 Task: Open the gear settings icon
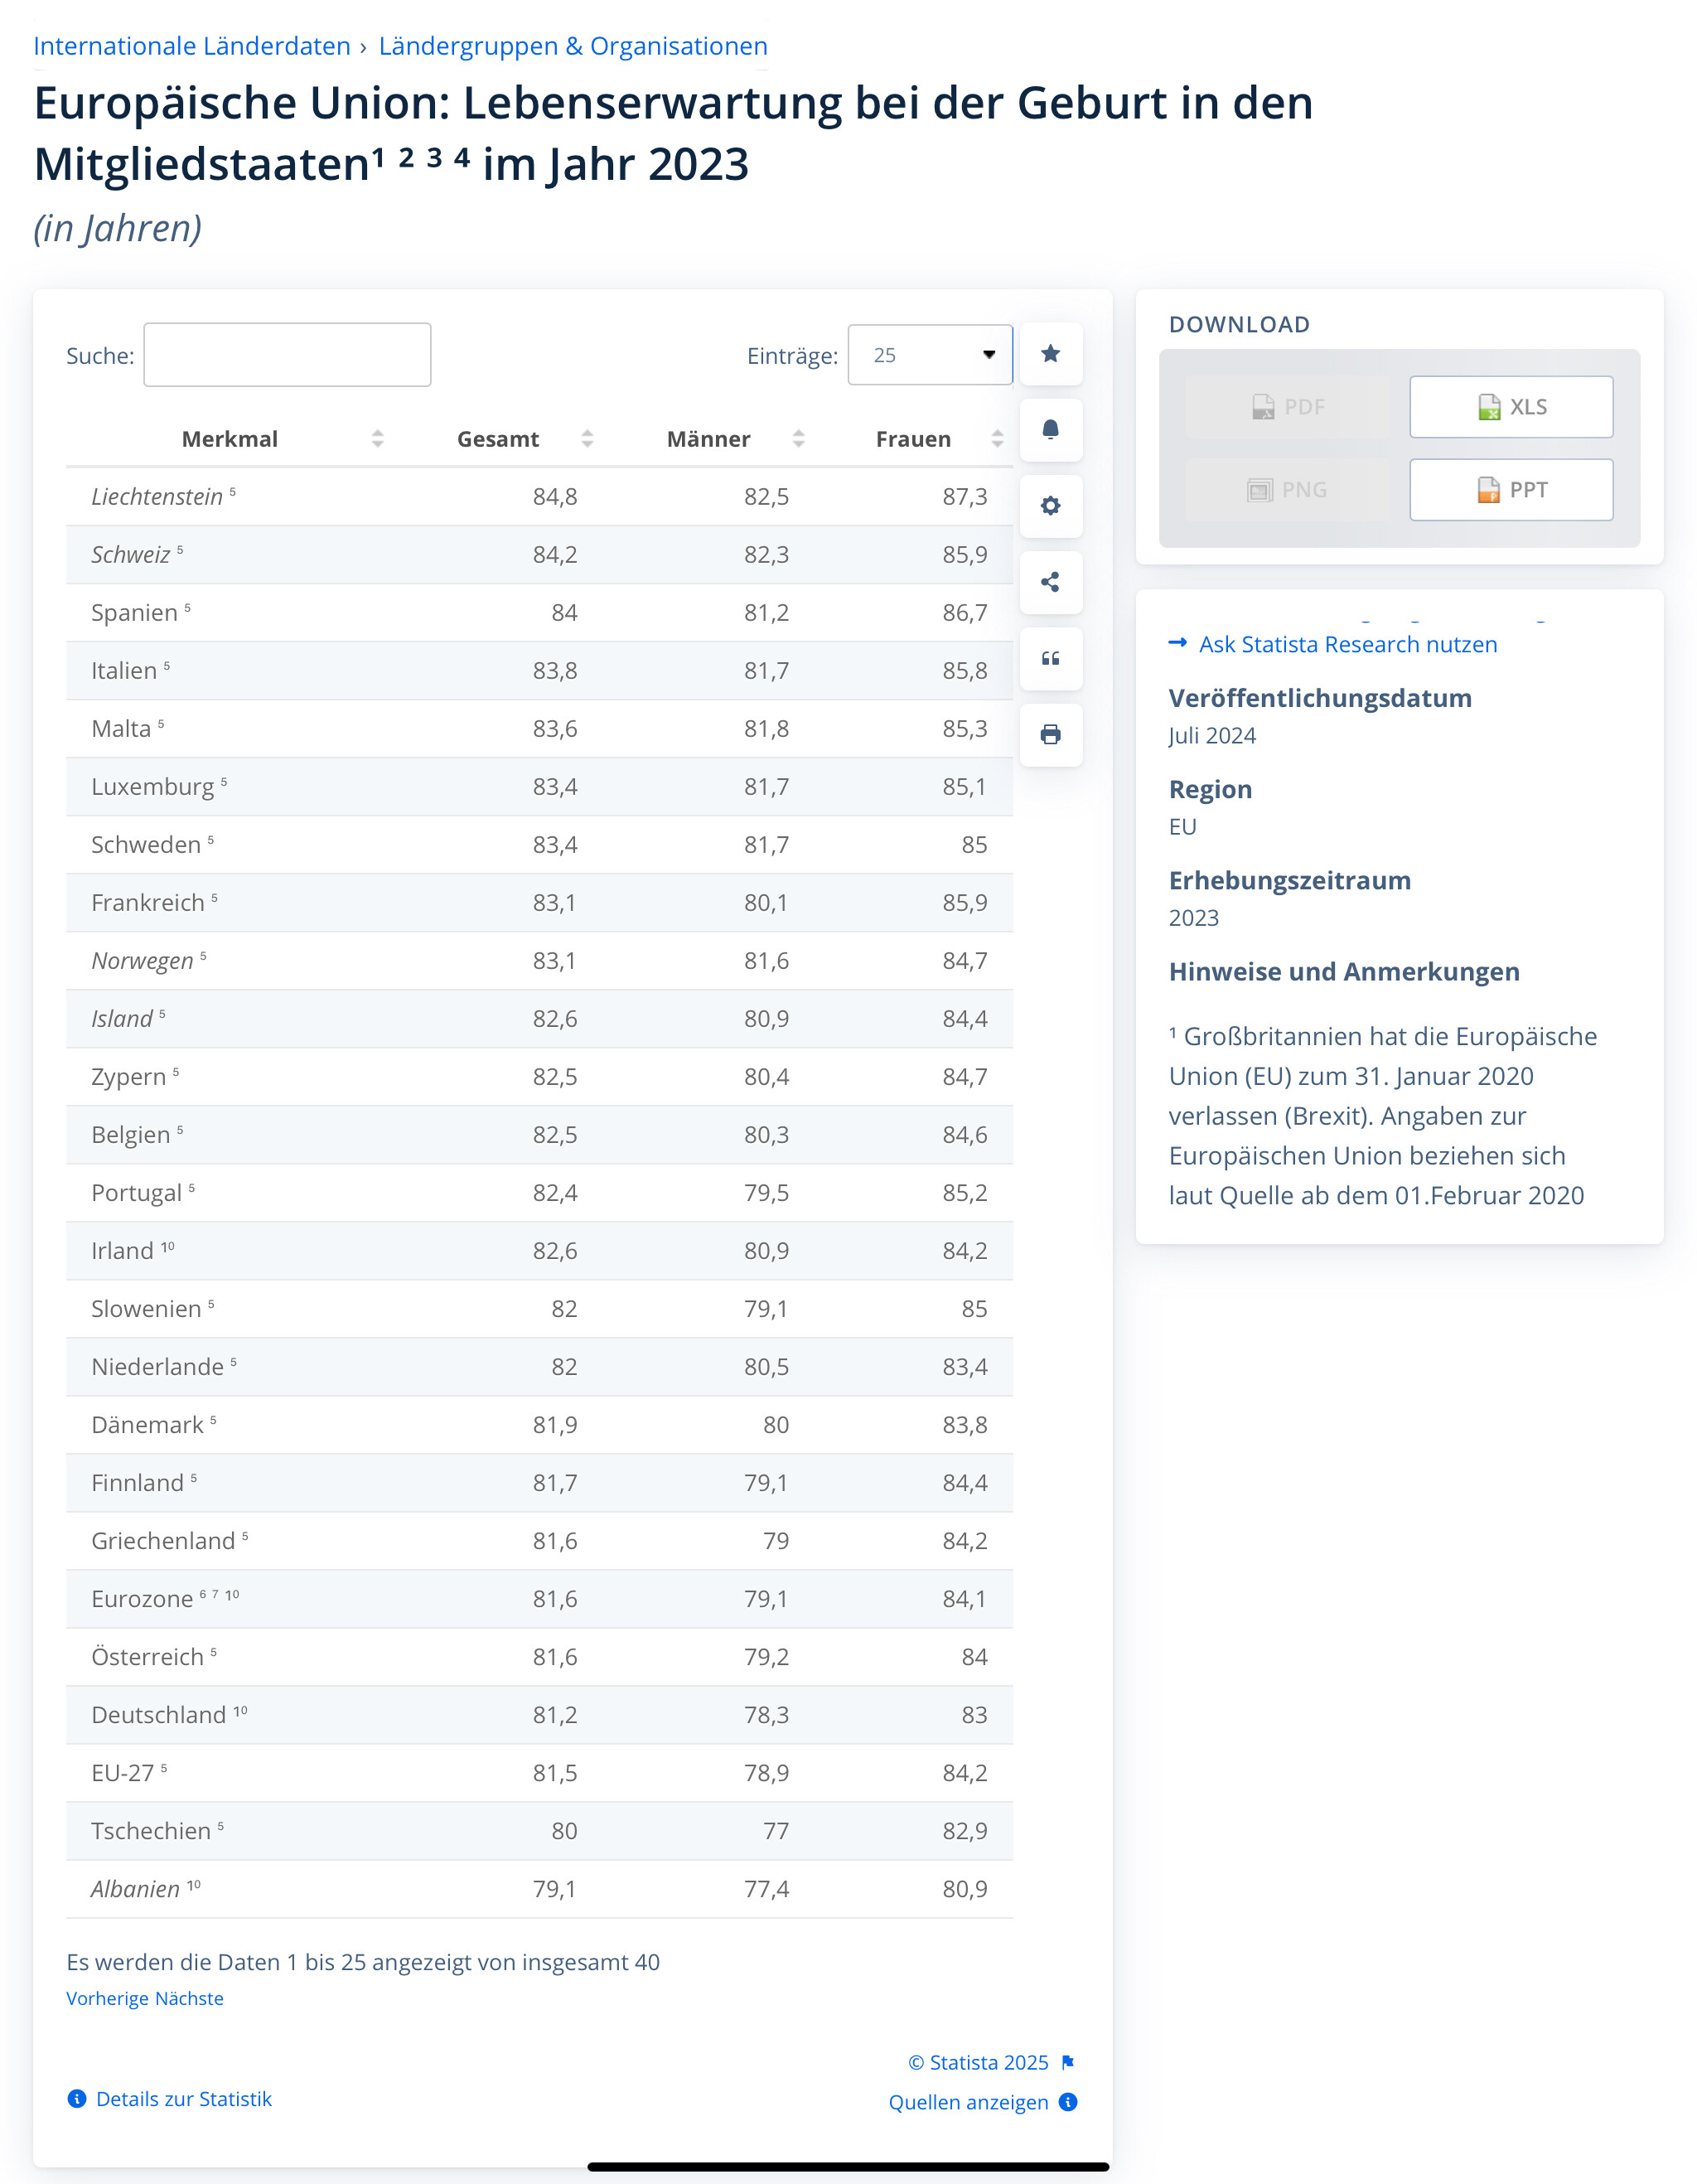[x=1050, y=506]
